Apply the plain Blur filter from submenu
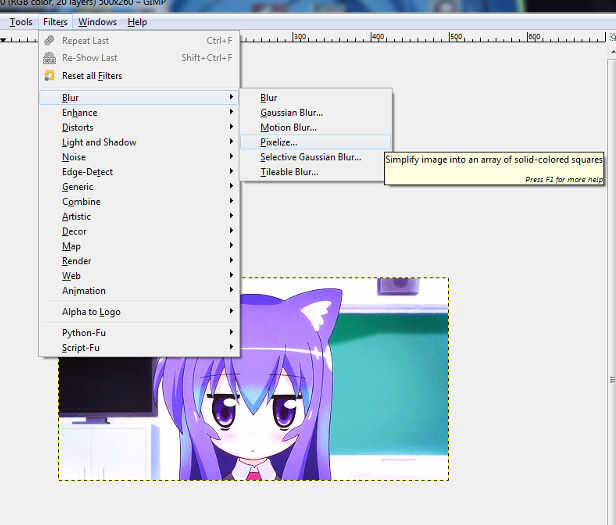Image resolution: width=616 pixels, height=525 pixels. [316, 97]
